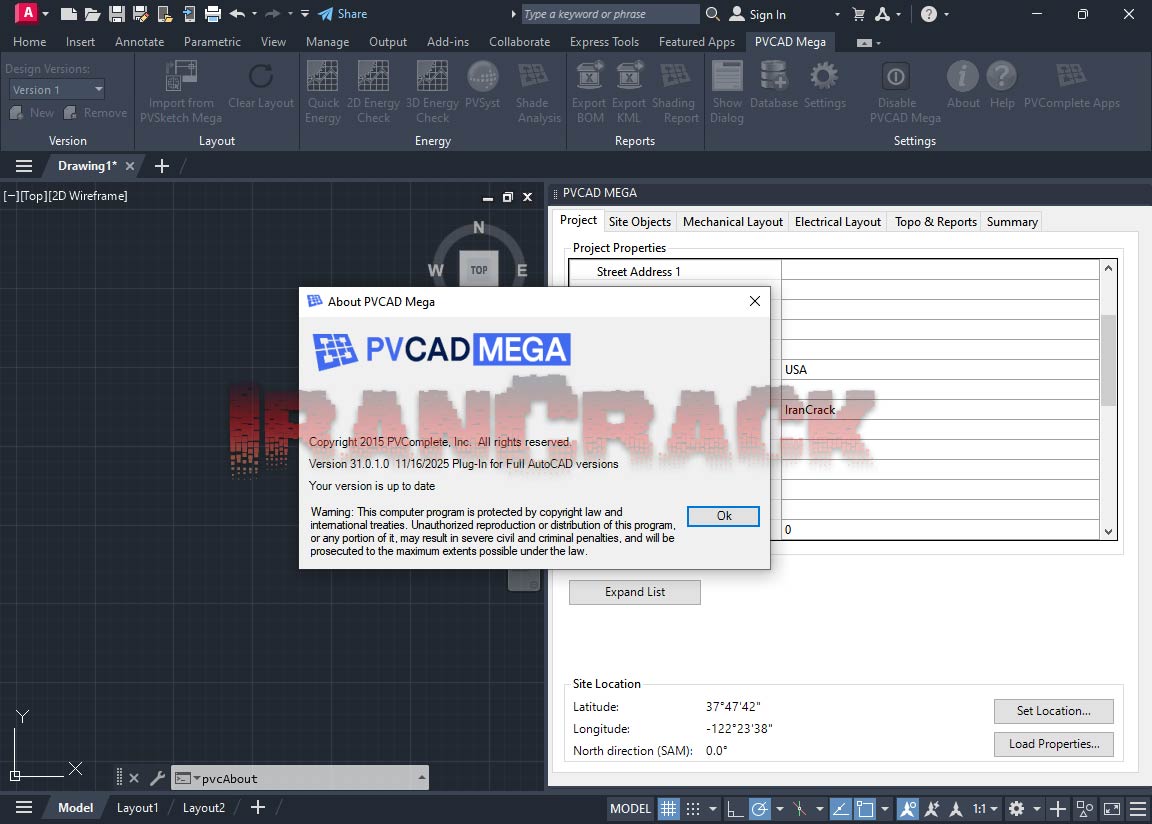Click the Disable PVCAD Mega icon
Viewport: 1152px width, 824px height.
(895, 90)
